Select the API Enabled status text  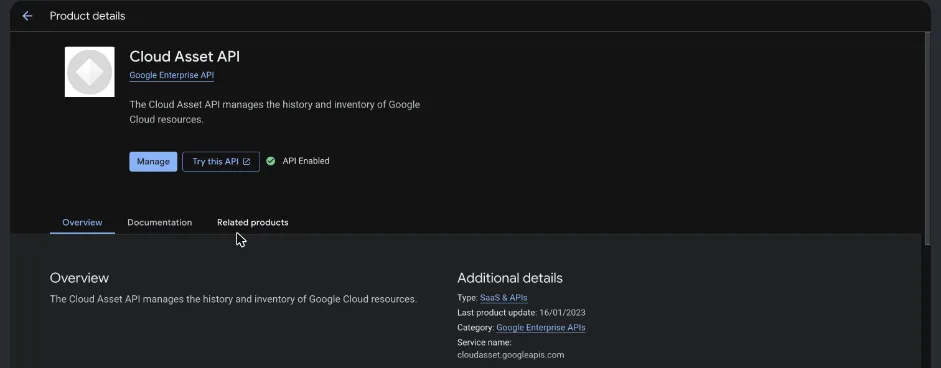click(x=306, y=161)
